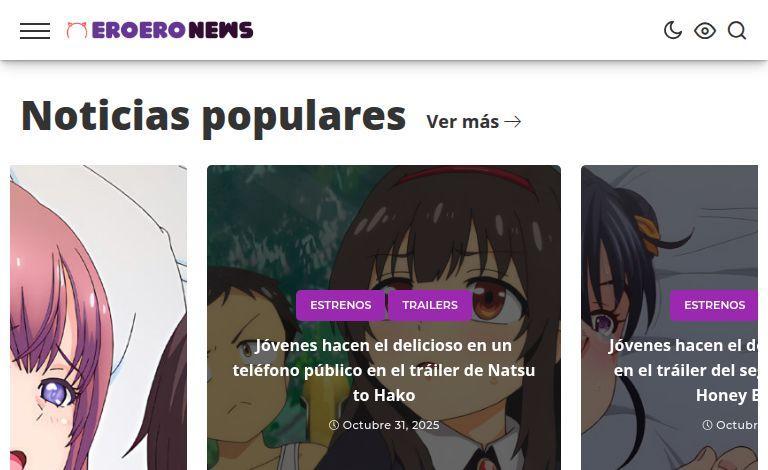The height and width of the screenshot is (470, 768).
Task: Open the partially visible Honey article title
Action: [x=683, y=370]
